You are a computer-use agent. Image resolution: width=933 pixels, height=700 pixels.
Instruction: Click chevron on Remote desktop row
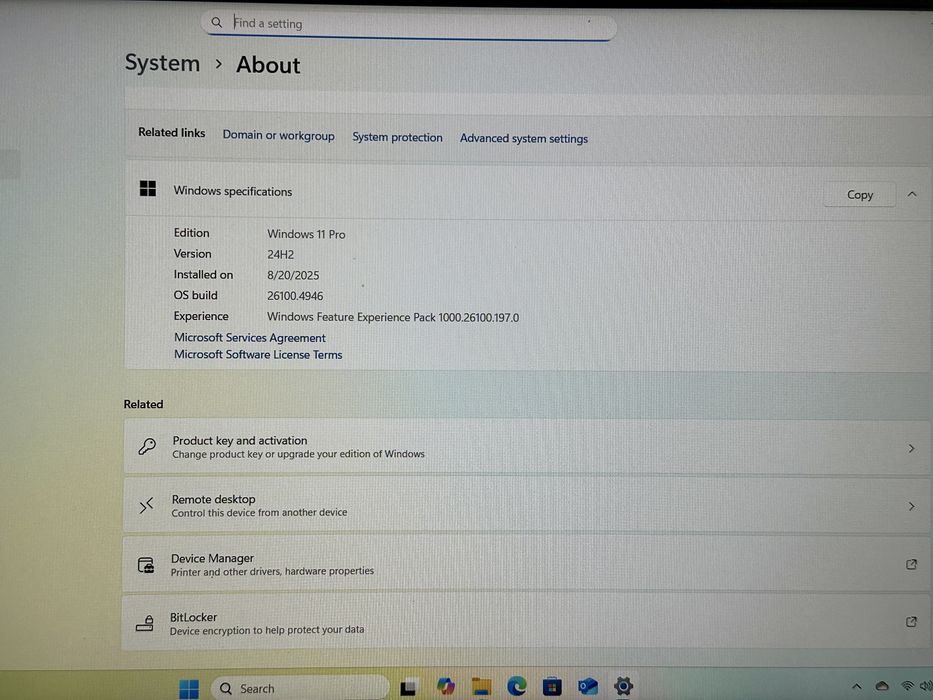912,507
